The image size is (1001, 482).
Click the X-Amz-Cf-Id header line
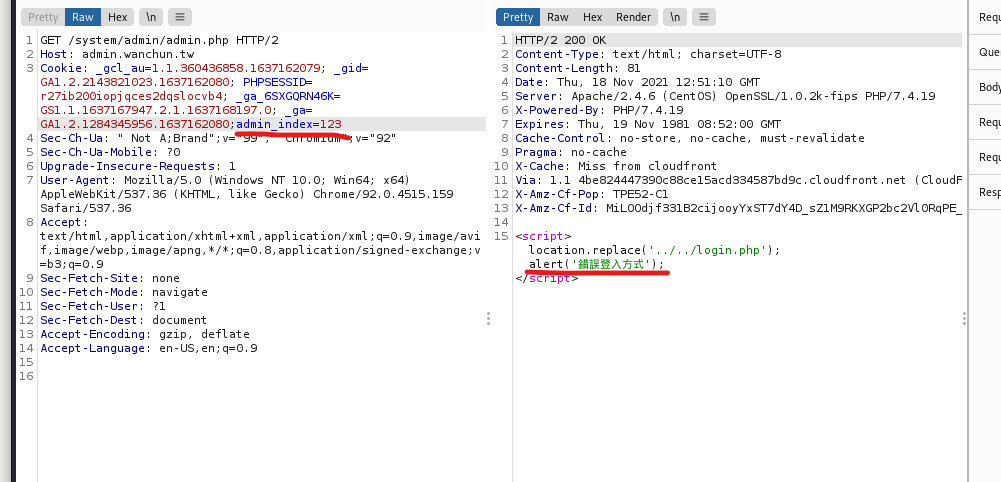tap(739, 208)
